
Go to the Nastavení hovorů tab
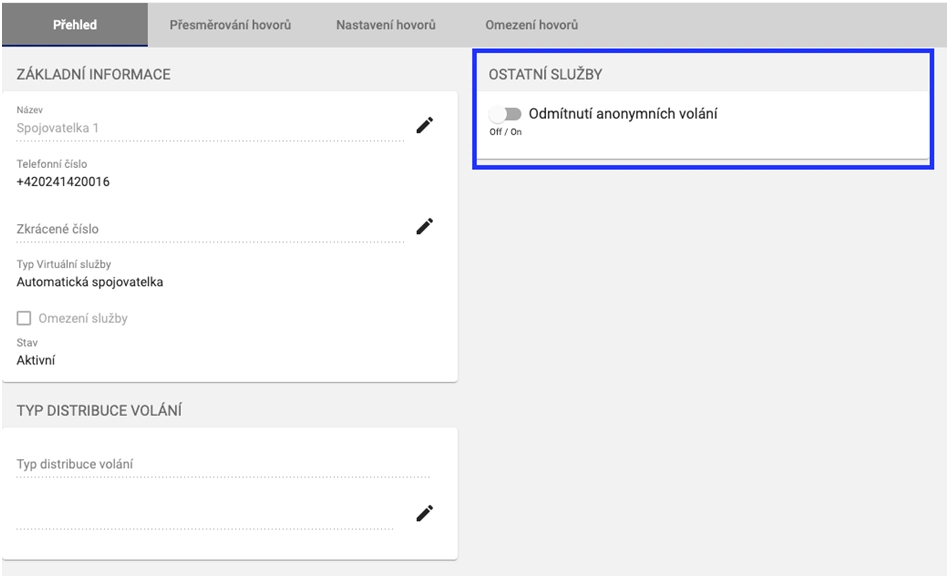click(386, 24)
